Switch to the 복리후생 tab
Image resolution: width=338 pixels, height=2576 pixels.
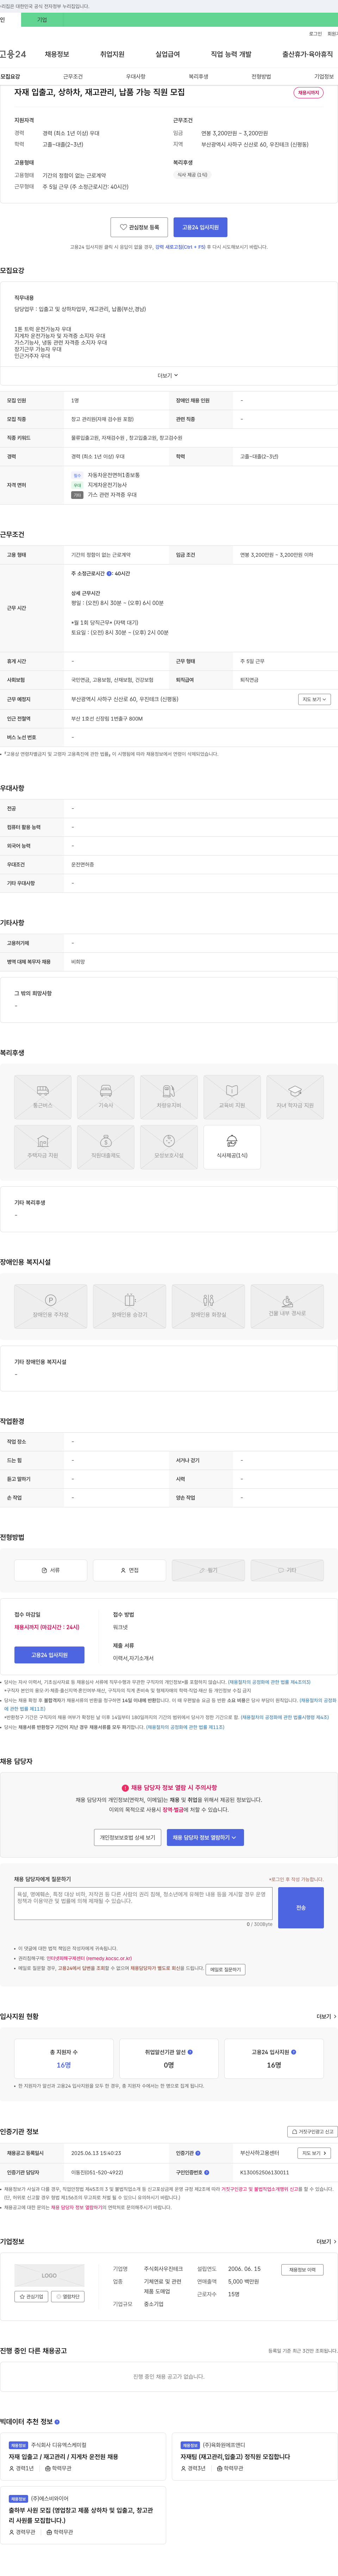[x=198, y=76]
